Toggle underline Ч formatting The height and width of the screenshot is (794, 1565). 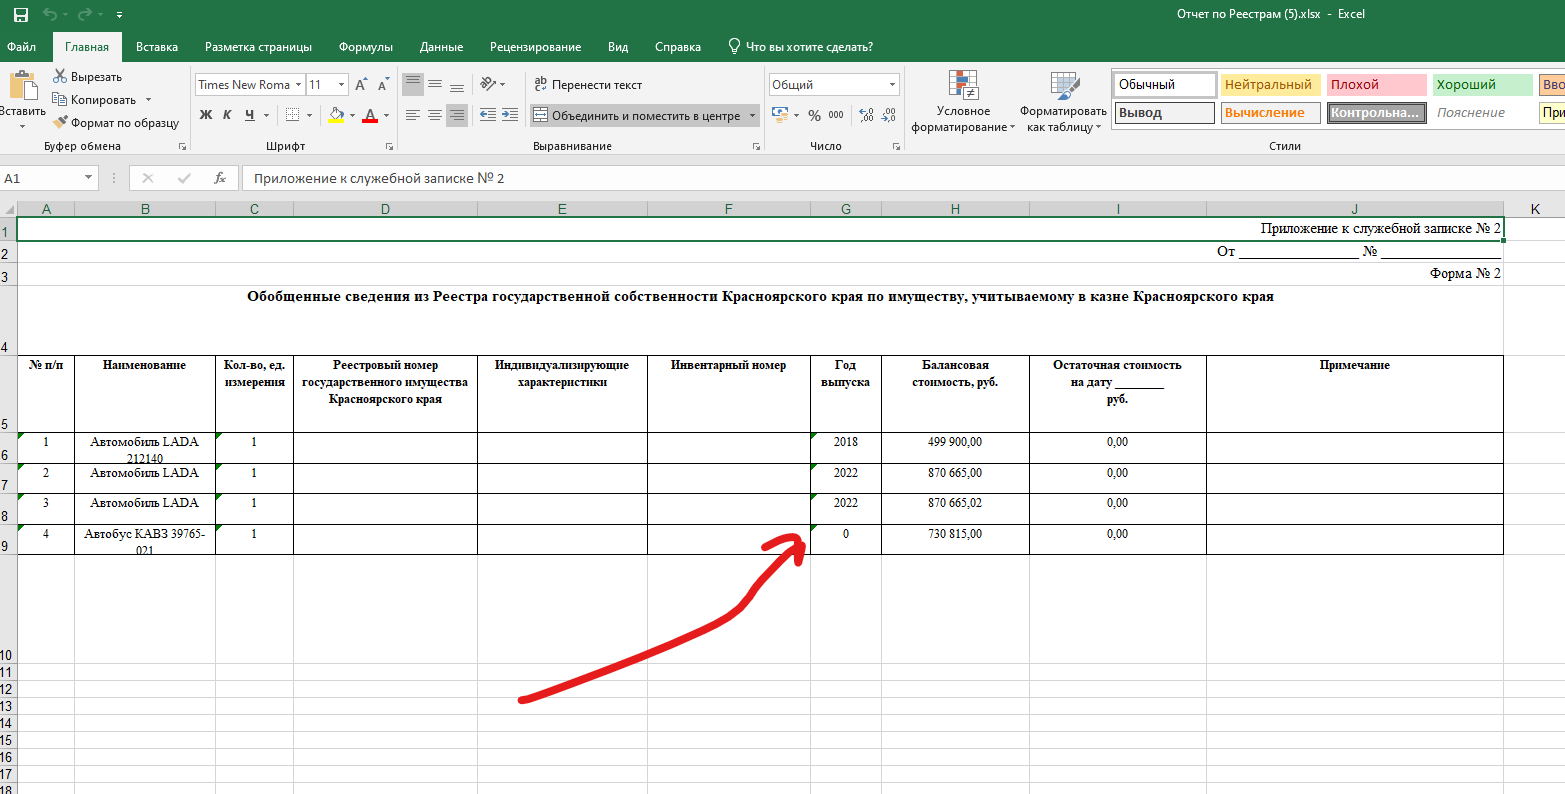[249, 115]
